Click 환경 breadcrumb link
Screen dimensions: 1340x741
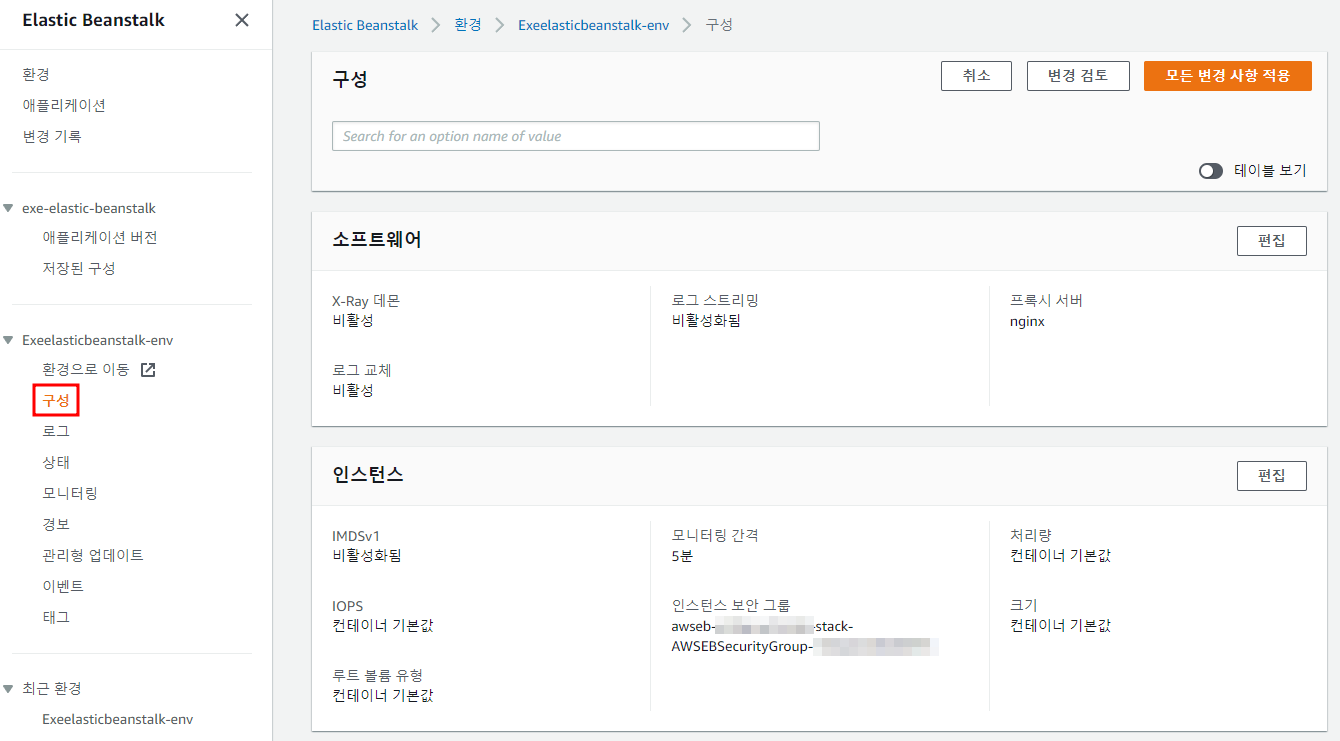(x=468, y=25)
